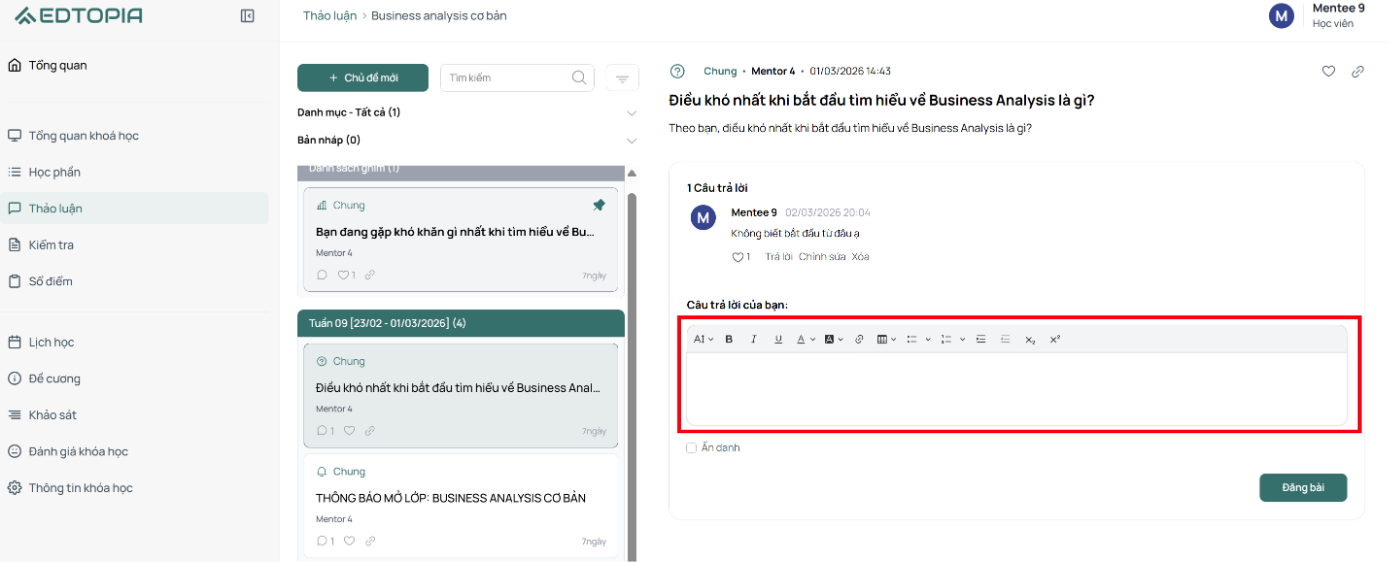Toggle bold formatting in reply editor
Viewport: 1389px width, 562px height.
coord(729,339)
